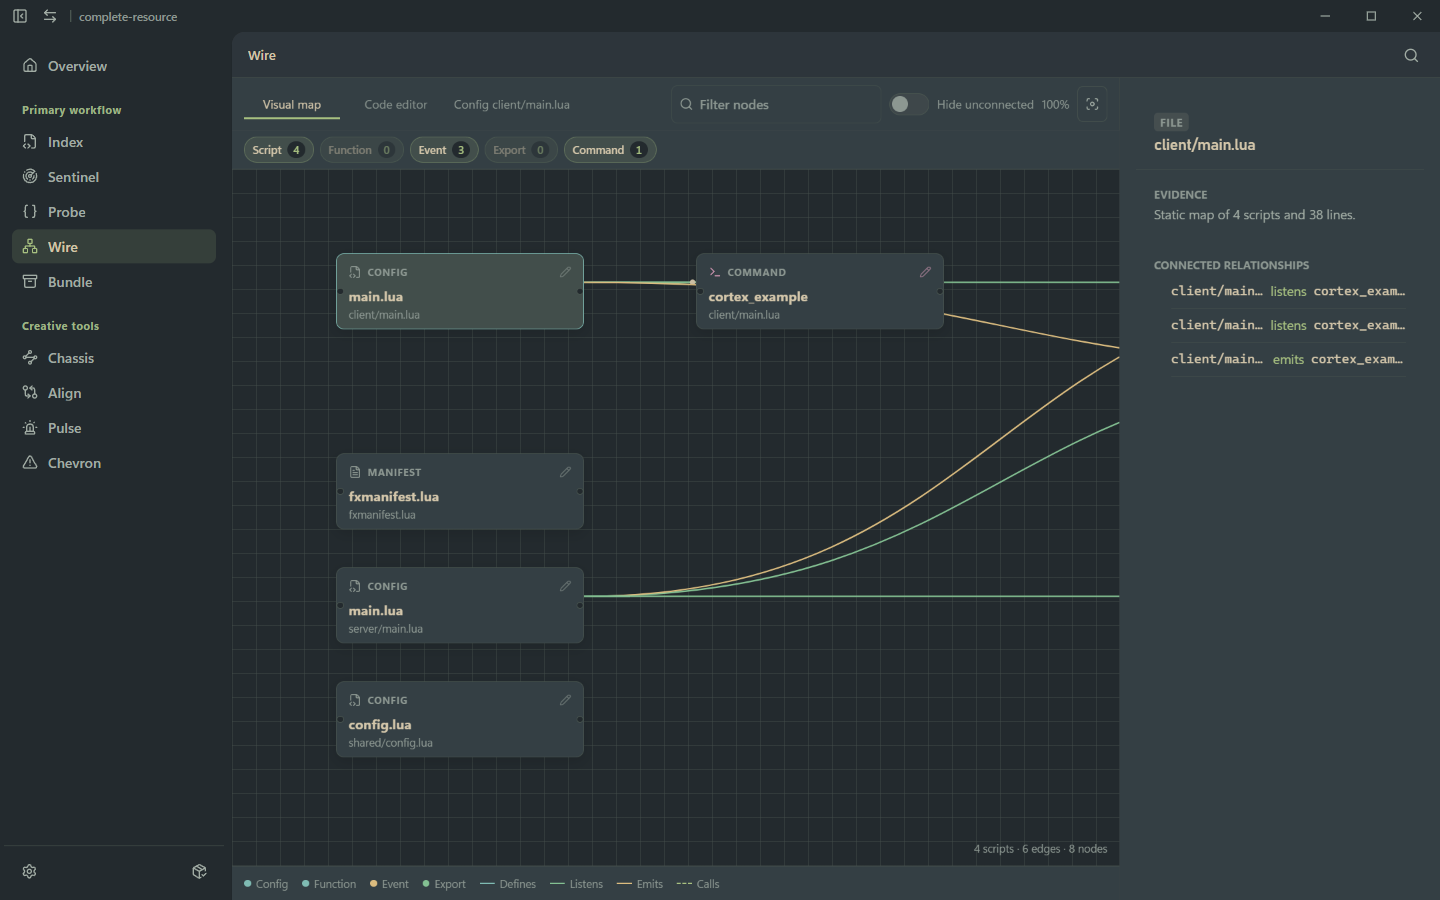Viewport: 1440px width, 900px height.
Task: Select the cortex_example command node
Action: point(820,292)
